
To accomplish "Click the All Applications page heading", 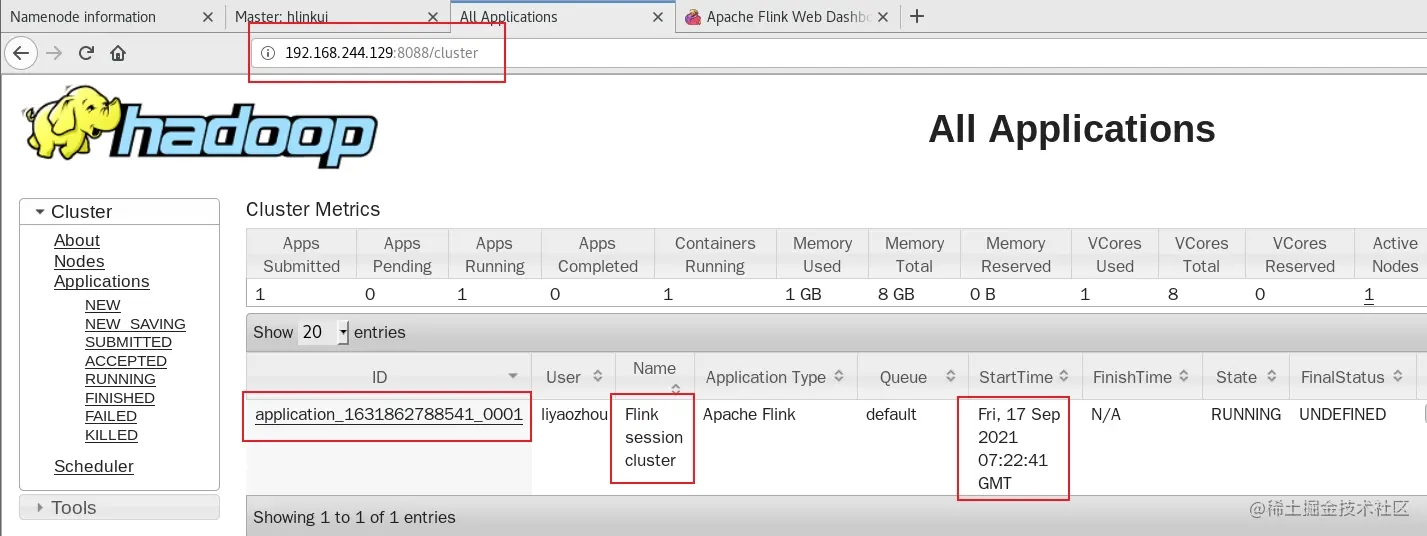I will 1072,129.
